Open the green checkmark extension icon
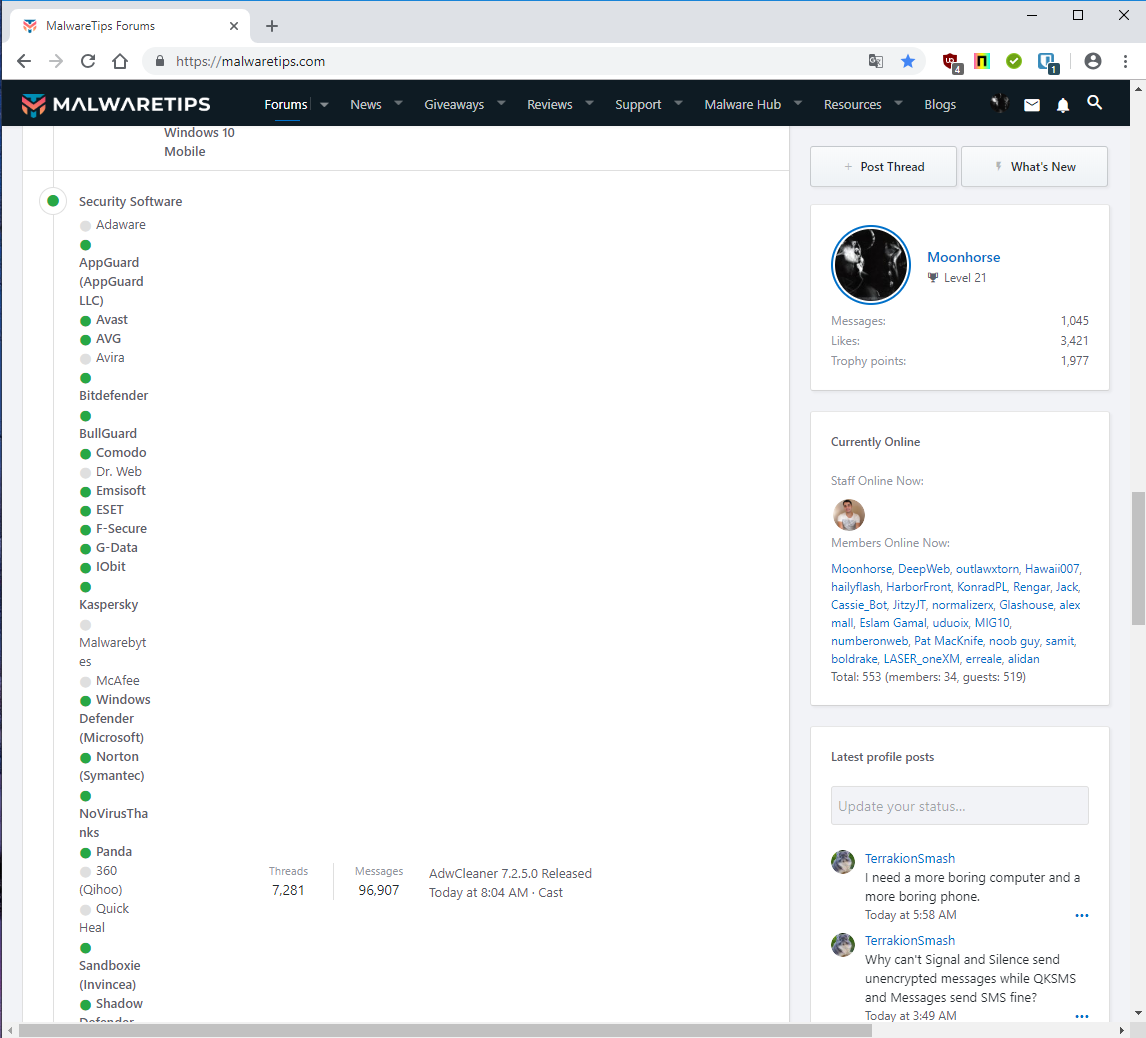Screen dimensions: 1146x1038 point(1014,61)
